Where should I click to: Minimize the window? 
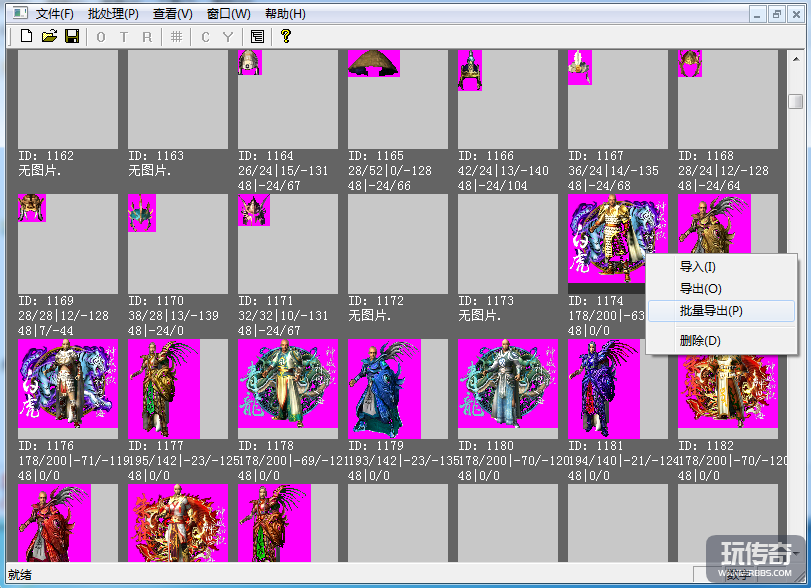(x=757, y=14)
